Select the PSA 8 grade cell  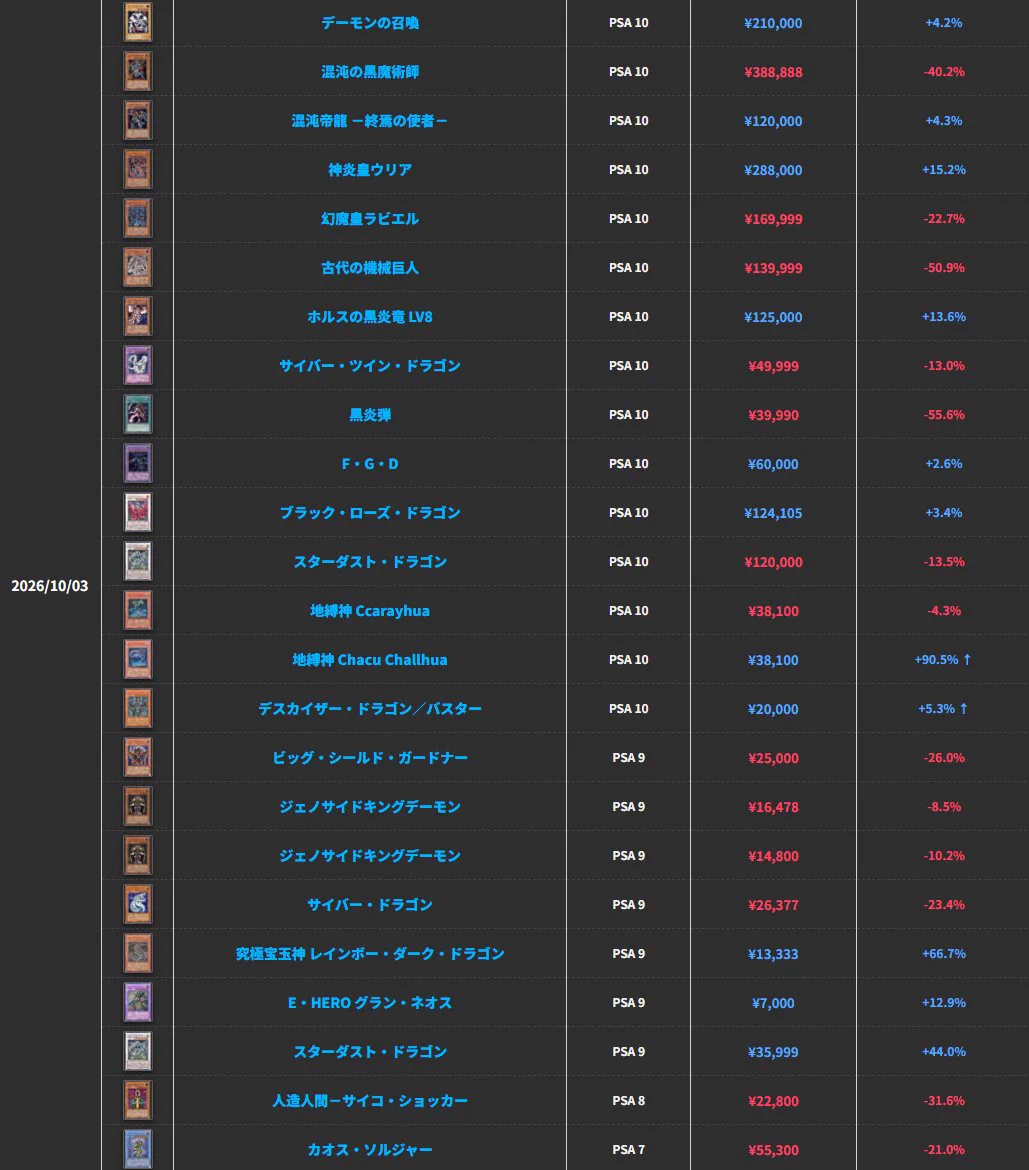click(628, 1101)
